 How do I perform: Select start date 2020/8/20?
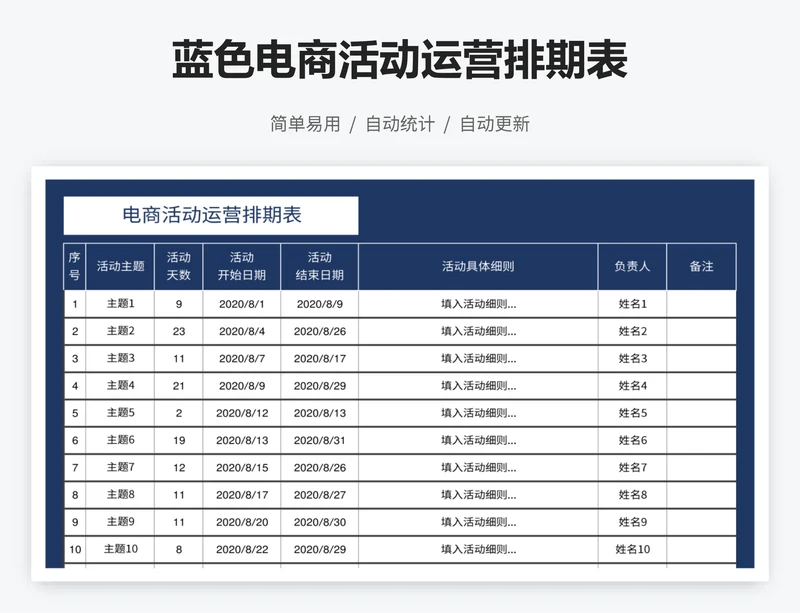(242, 522)
